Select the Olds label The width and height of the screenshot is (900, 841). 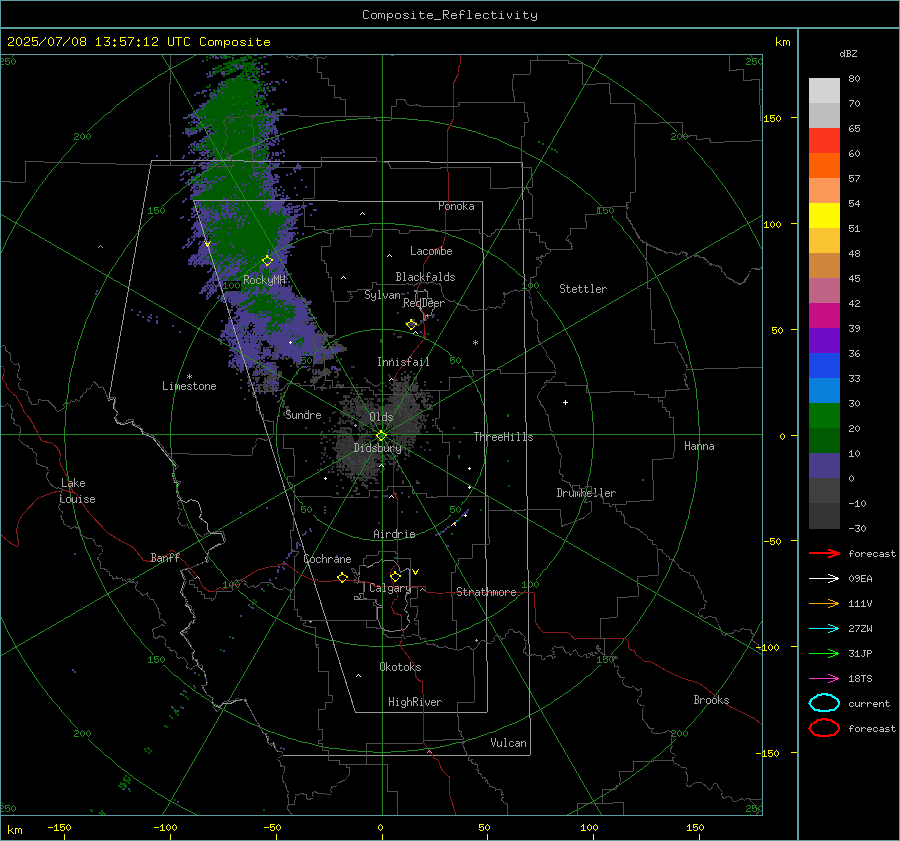click(x=381, y=417)
